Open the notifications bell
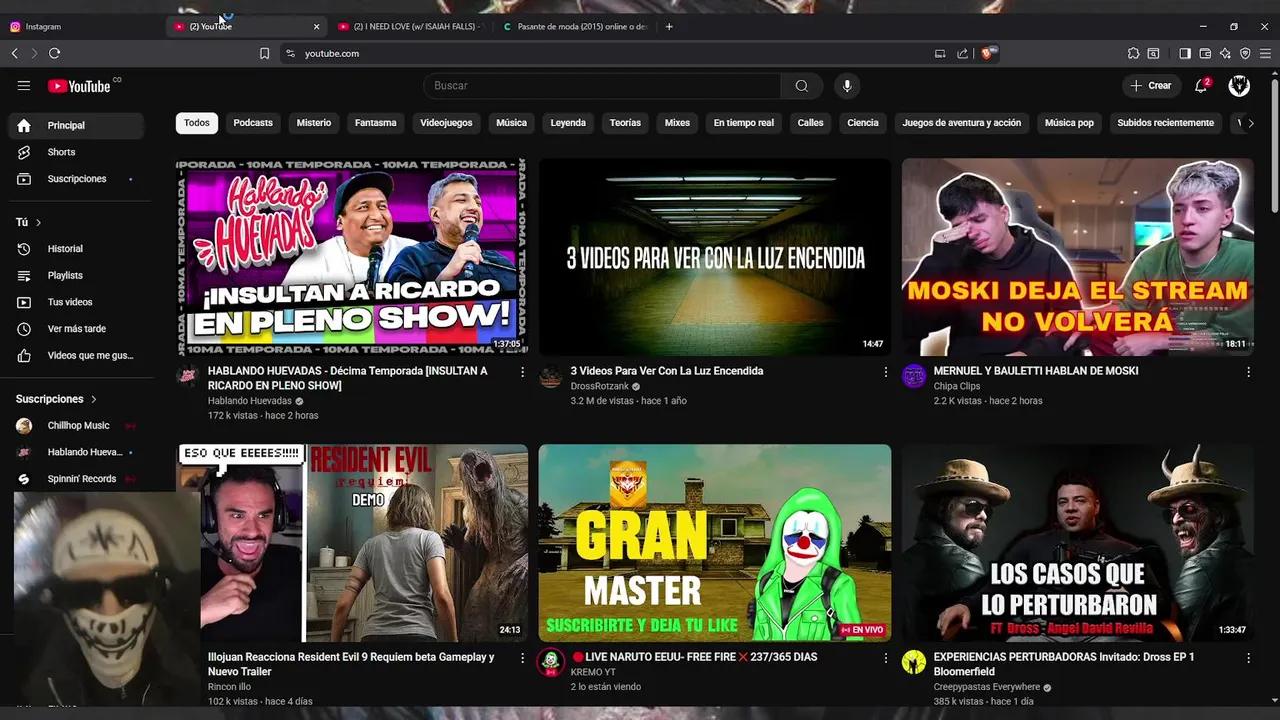The image size is (1280, 720). [1201, 86]
